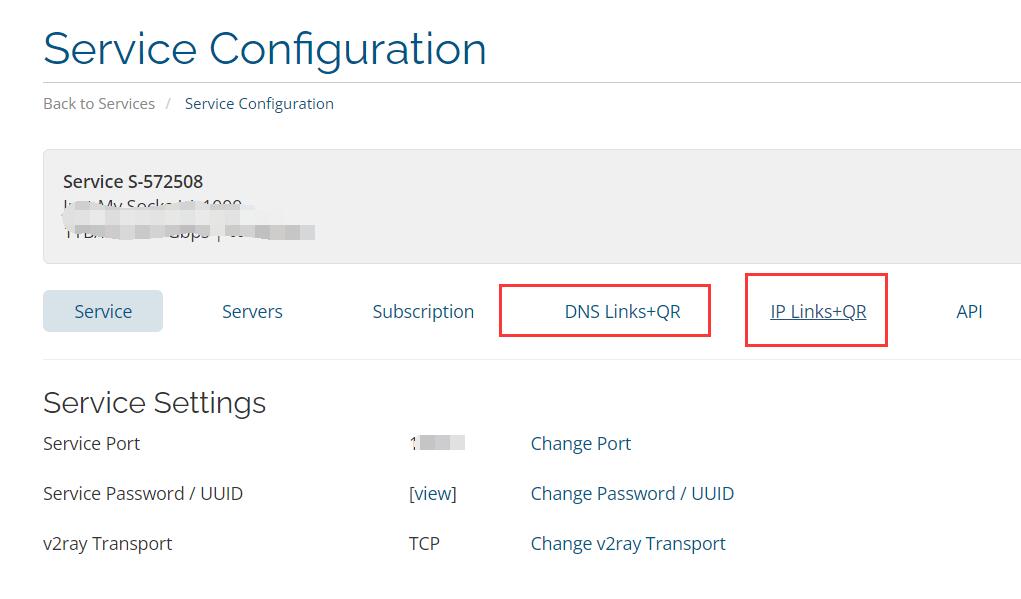1021x599 pixels.
Task: Click the Service Password / UUID label
Action: pyautogui.click(x=143, y=493)
